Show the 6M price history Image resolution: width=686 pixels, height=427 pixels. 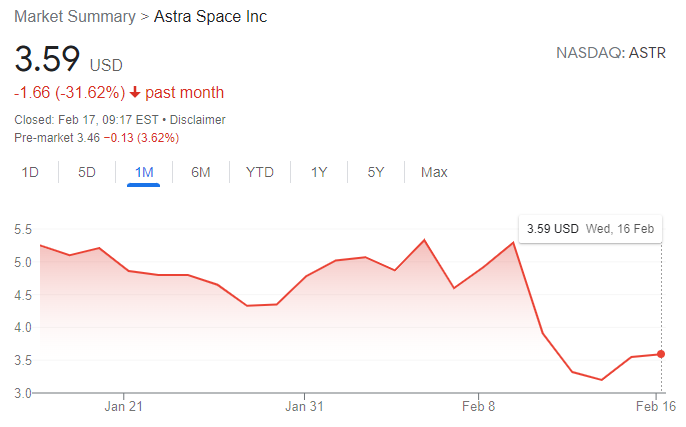[x=200, y=172]
